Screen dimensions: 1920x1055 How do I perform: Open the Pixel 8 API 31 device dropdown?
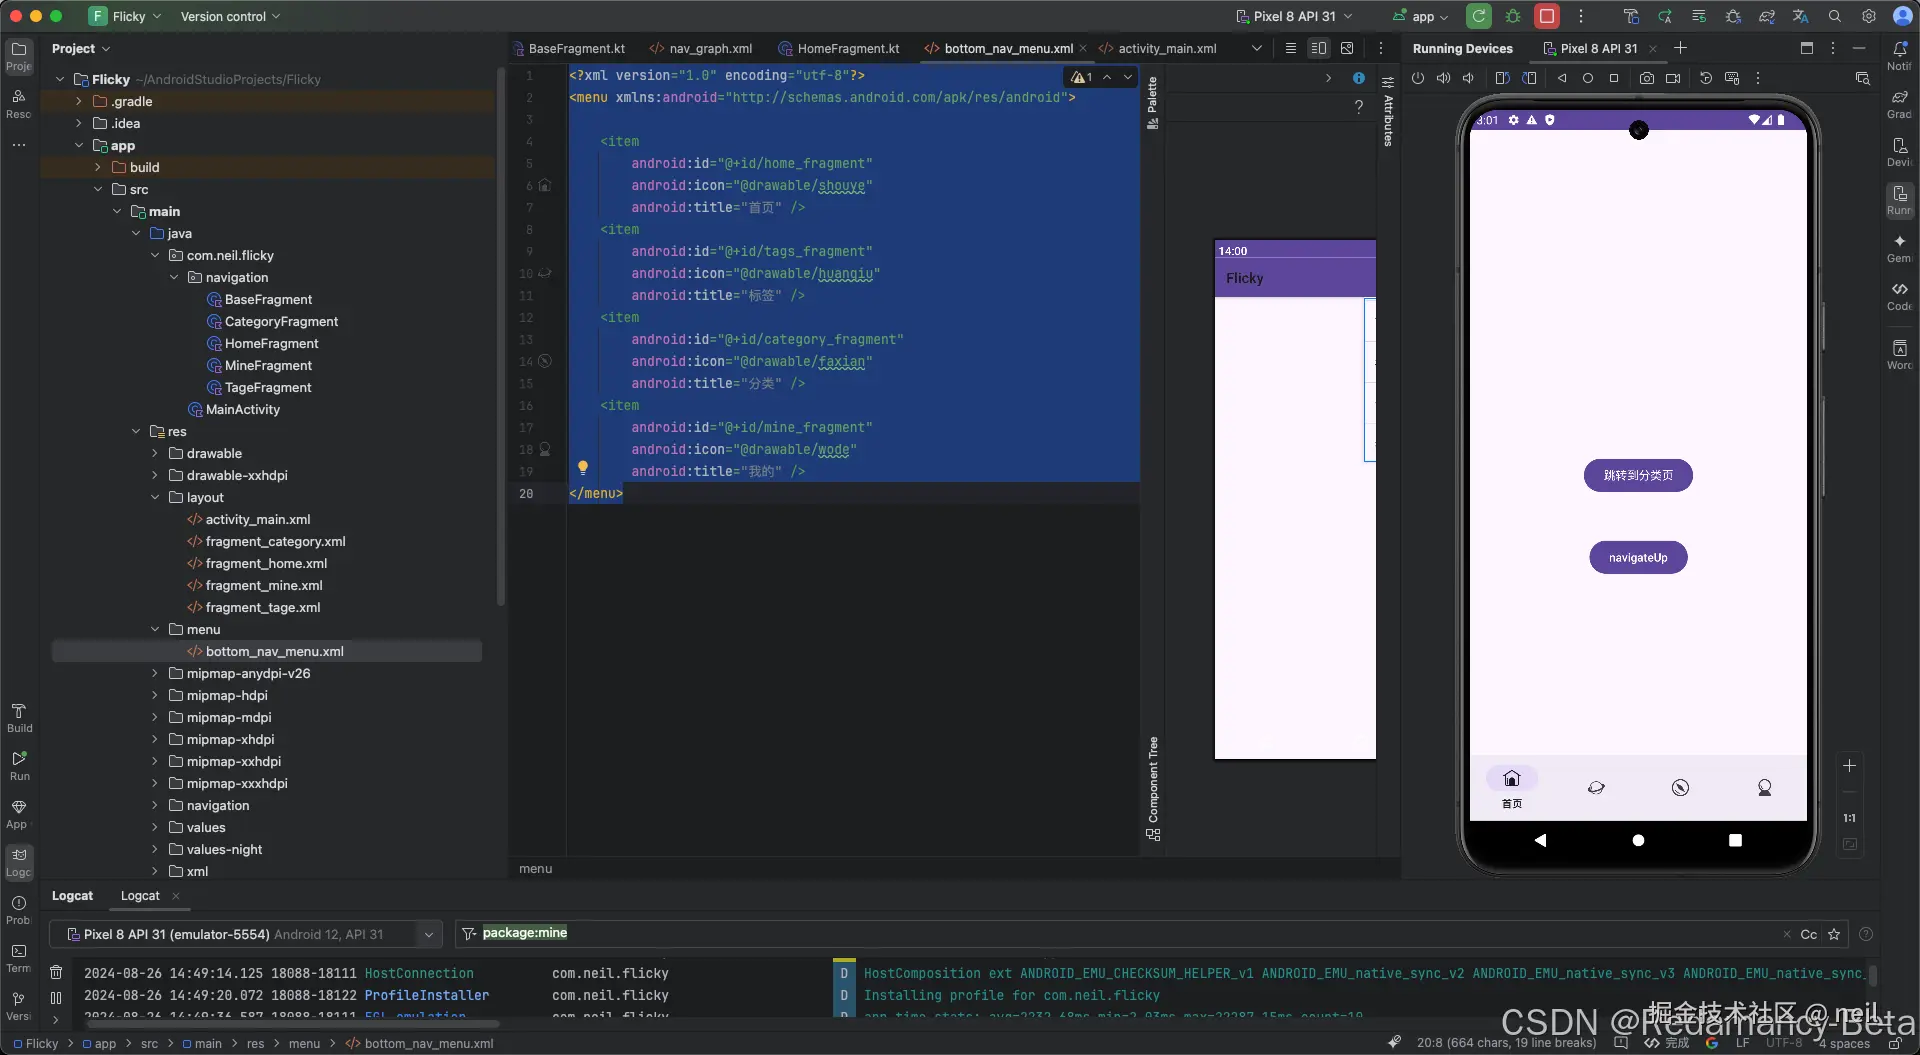pos(1294,16)
